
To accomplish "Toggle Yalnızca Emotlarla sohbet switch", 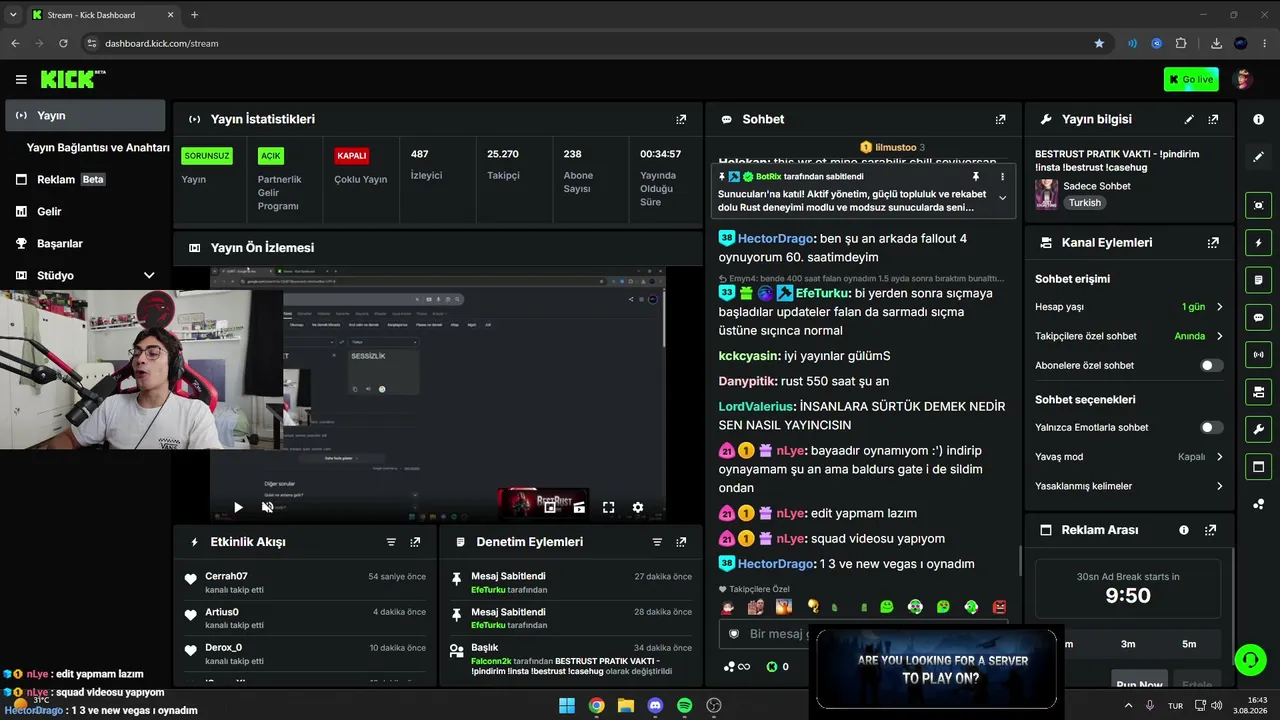I will coord(1211,428).
